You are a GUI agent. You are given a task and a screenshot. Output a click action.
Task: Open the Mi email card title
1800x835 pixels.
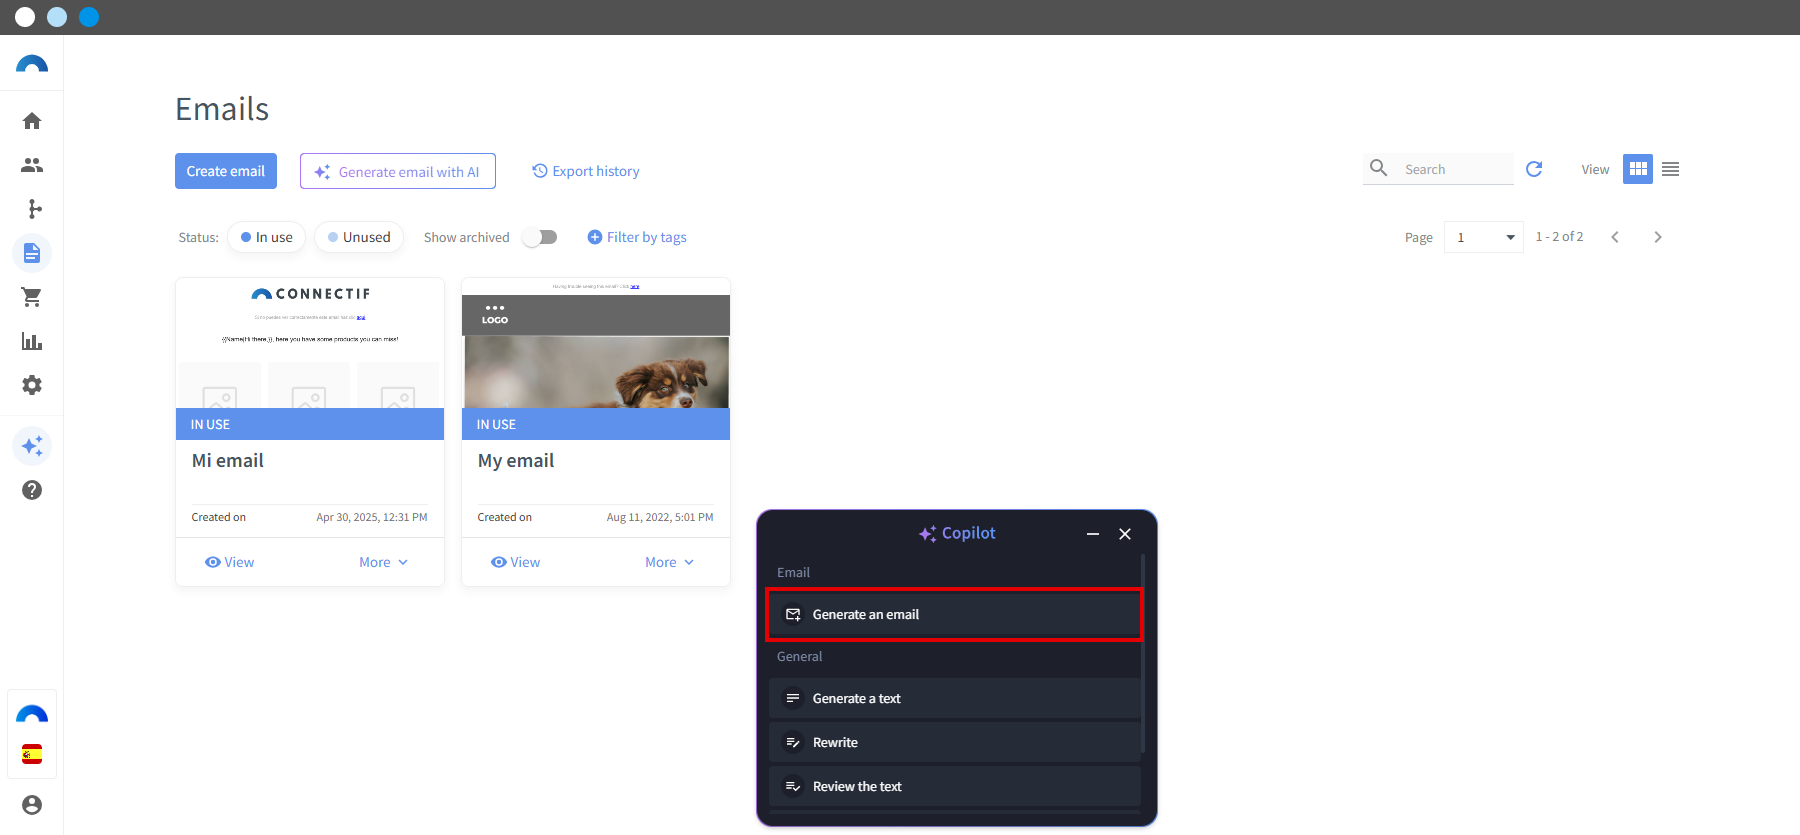(x=228, y=460)
